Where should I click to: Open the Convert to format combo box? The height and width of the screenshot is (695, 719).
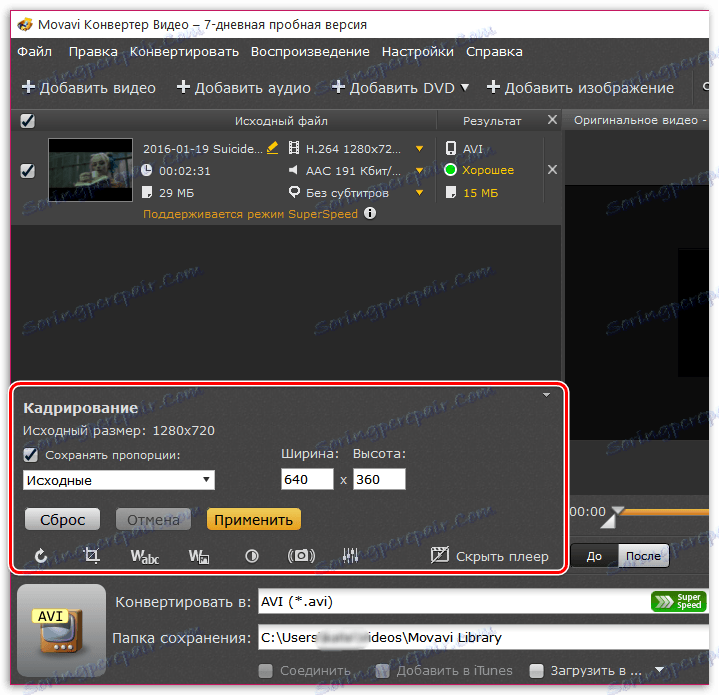(x=483, y=601)
